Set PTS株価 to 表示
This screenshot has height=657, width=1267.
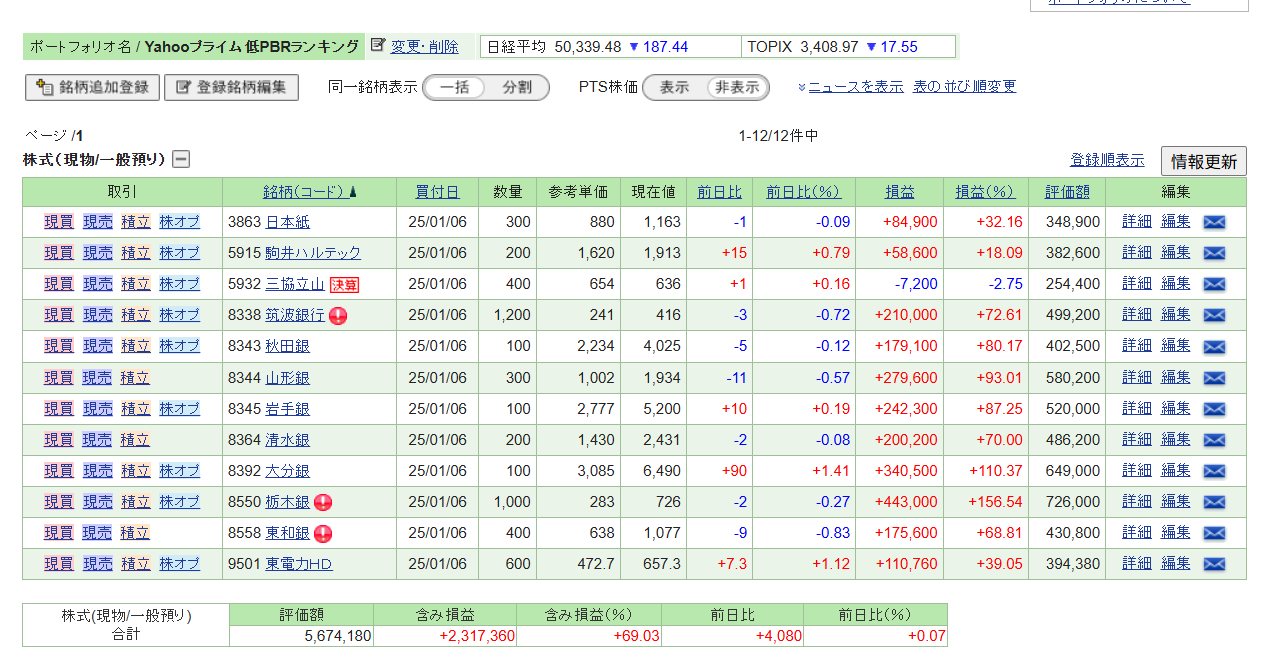[674, 88]
